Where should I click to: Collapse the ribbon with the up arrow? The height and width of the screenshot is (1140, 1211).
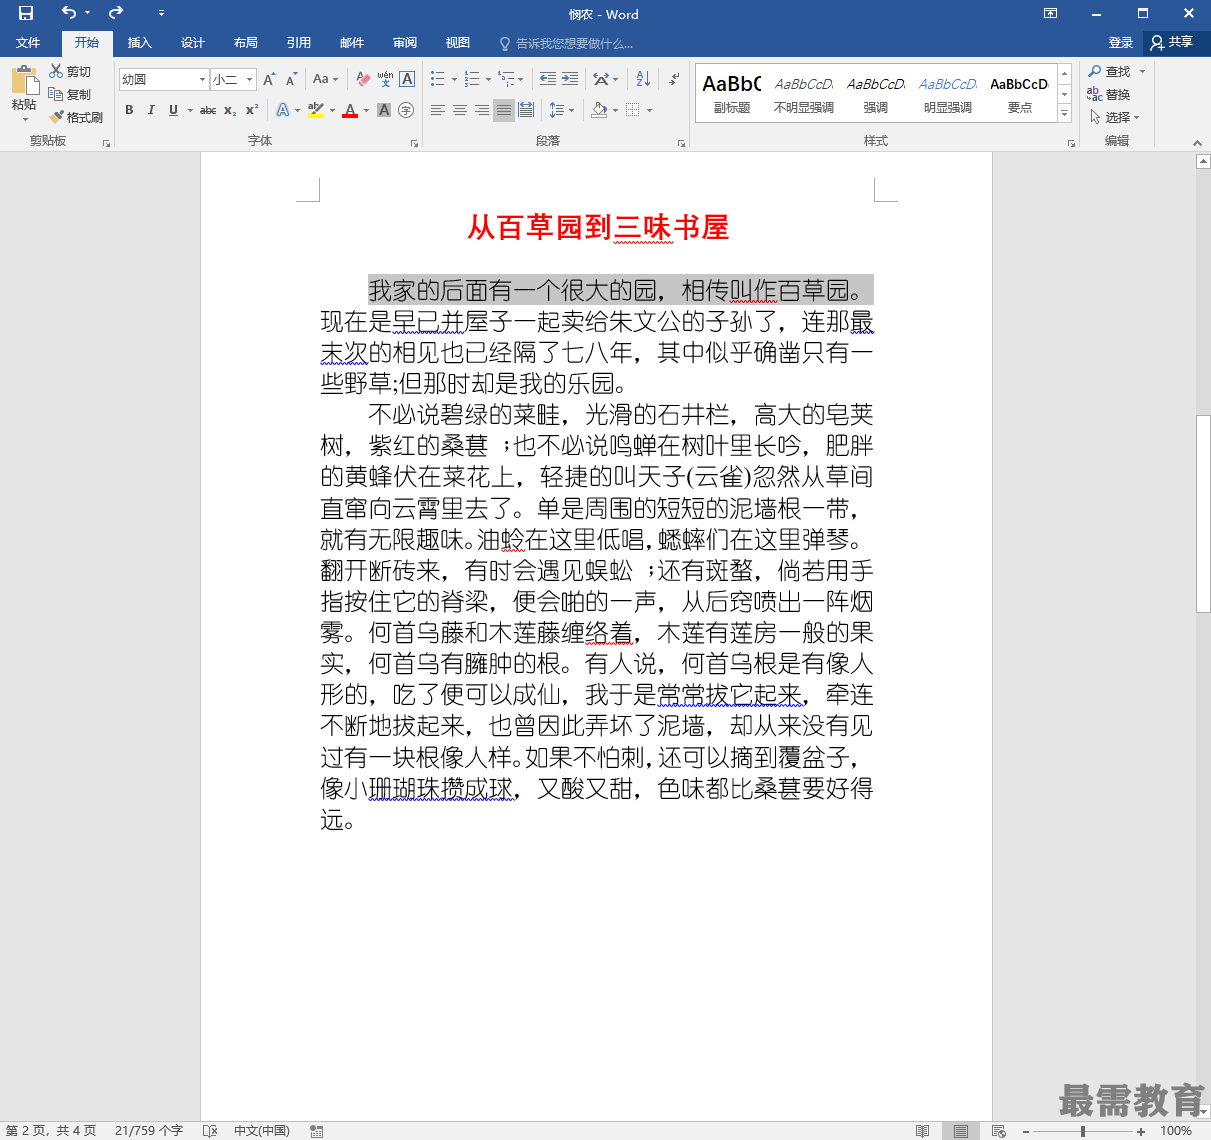1198,143
